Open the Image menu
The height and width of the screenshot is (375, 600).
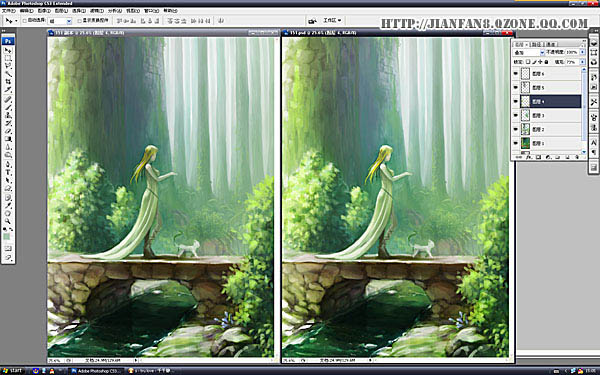pyautogui.click(x=44, y=11)
